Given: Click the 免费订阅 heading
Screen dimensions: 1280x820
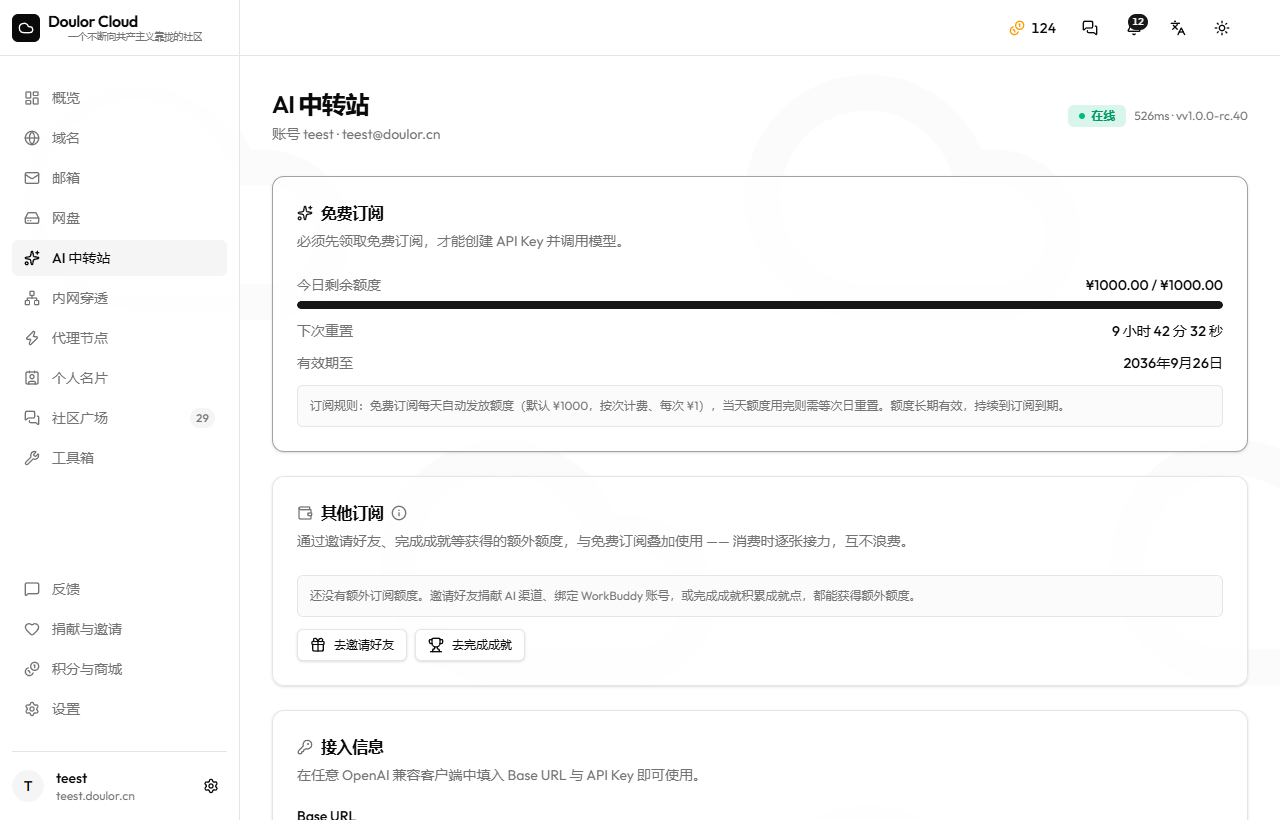Looking at the screenshot, I should 352,213.
